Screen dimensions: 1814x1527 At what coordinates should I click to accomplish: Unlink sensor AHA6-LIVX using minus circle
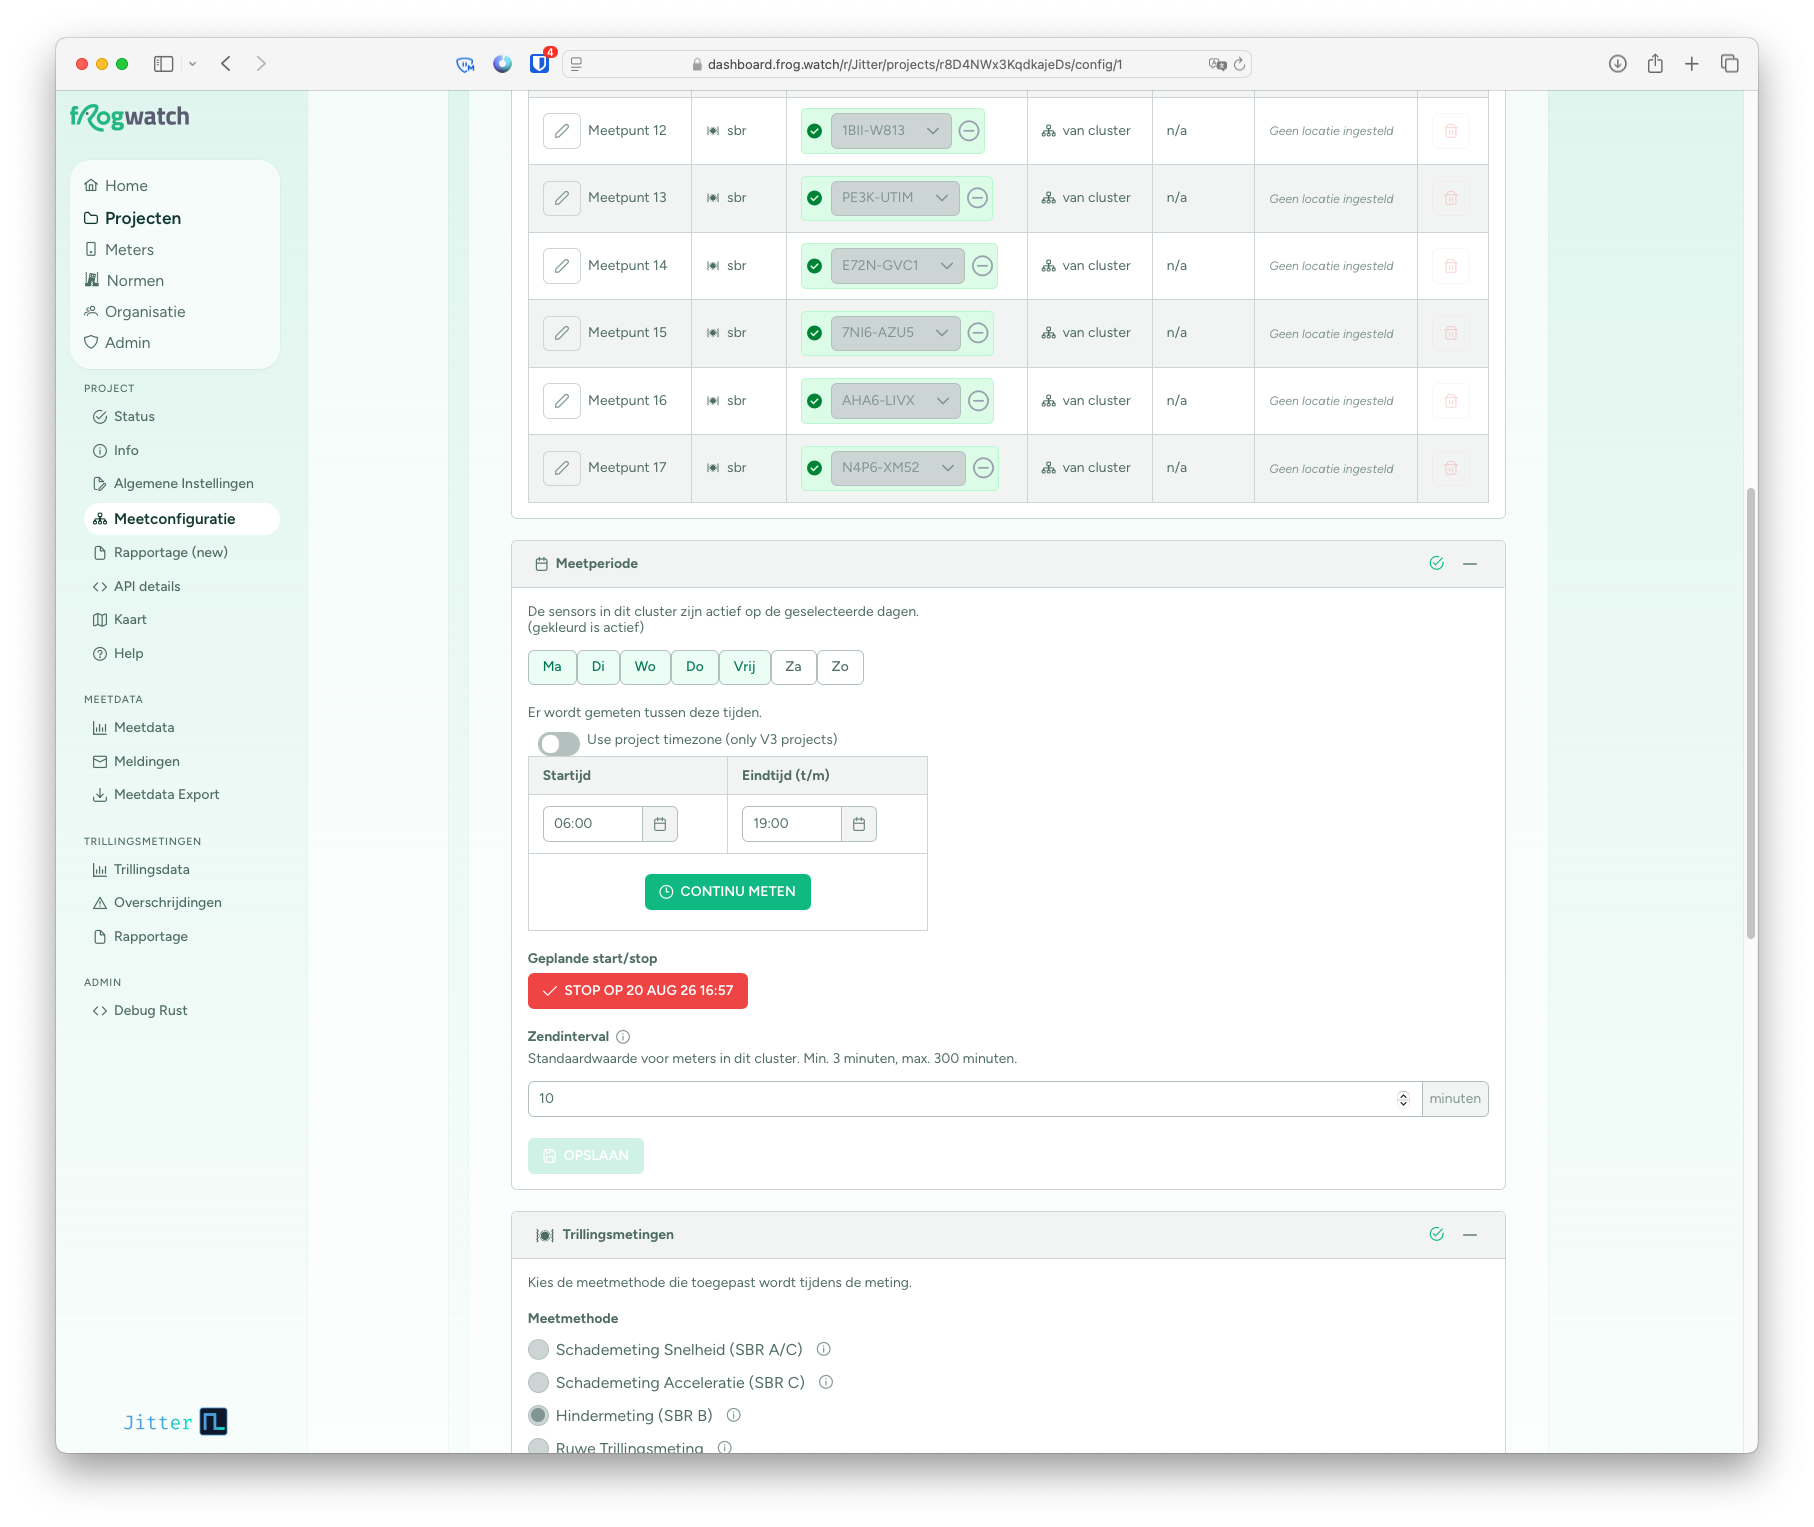click(979, 401)
